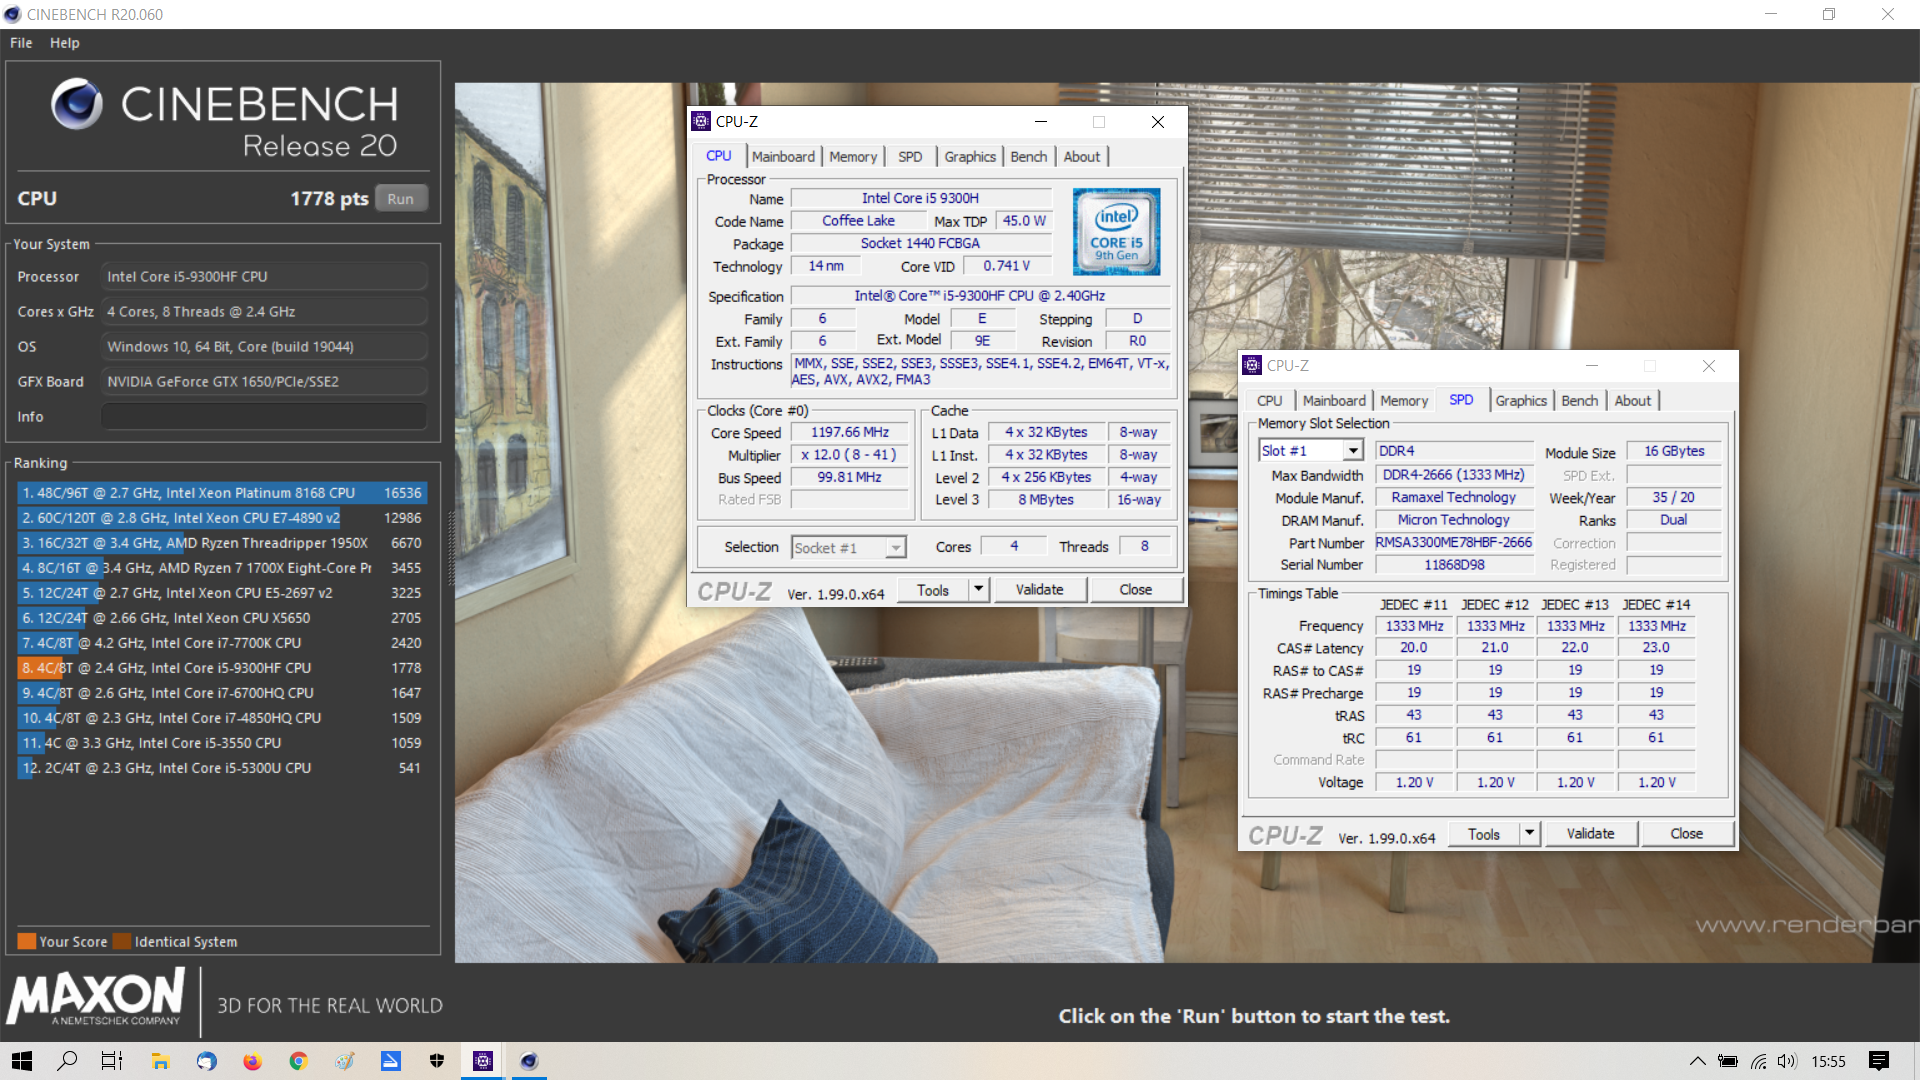Viewport: 1920px width, 1080px height.
Task: Click the Info input field
Action: point(264,416)
